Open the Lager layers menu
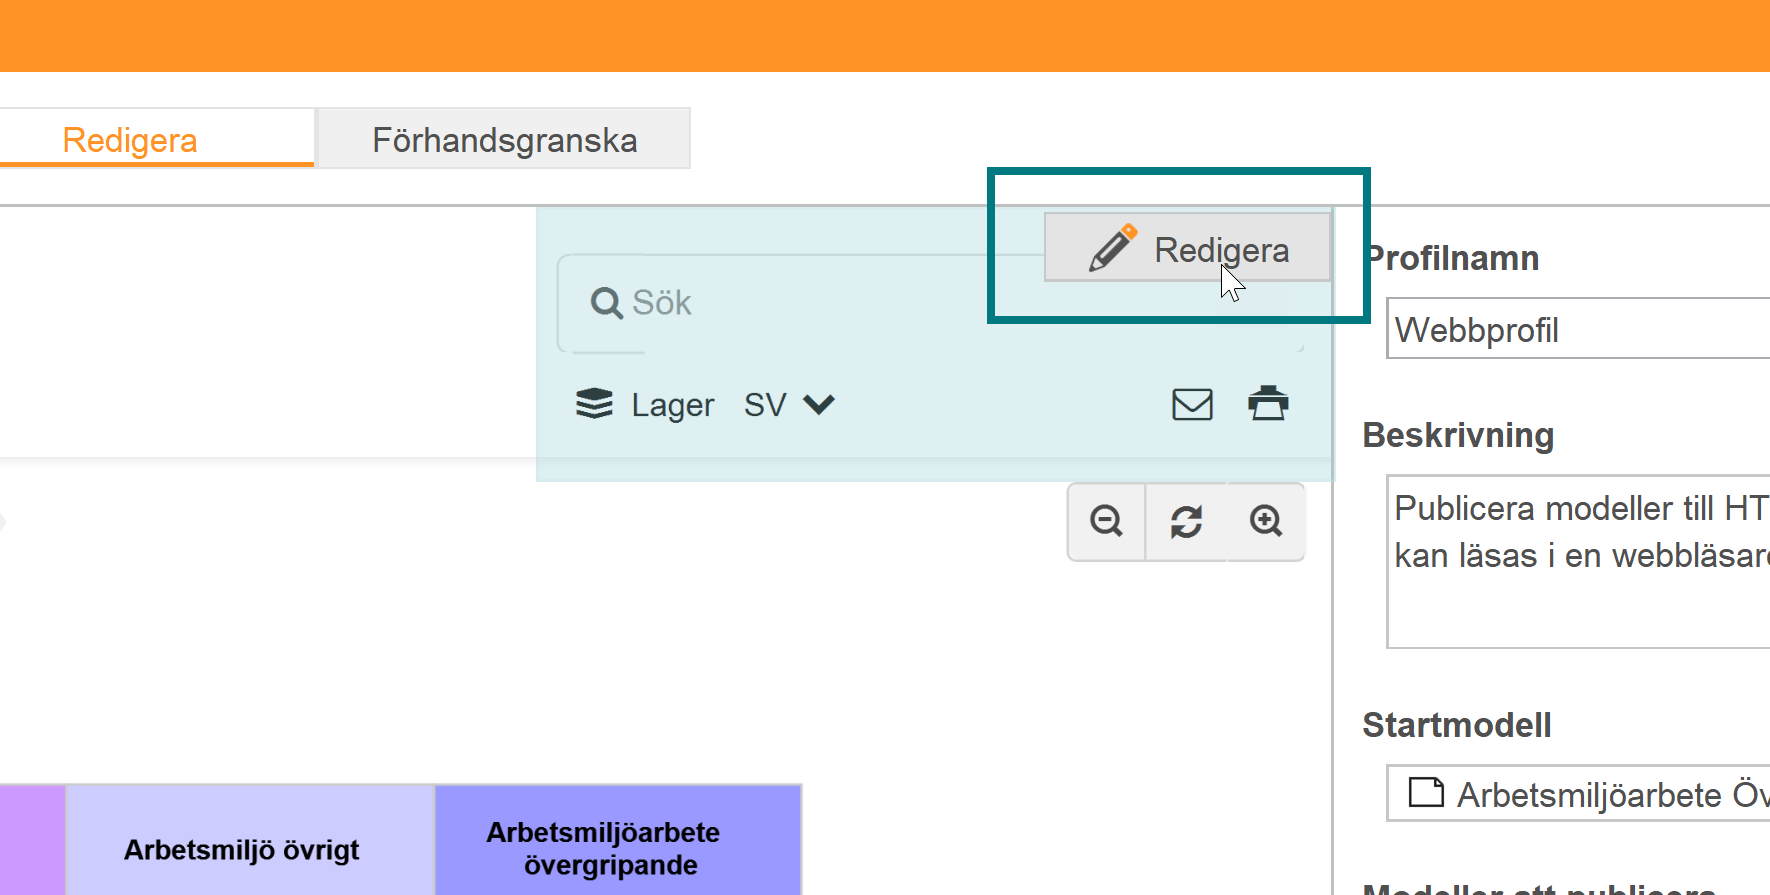 pyautogui.click(x=645, y=405)
